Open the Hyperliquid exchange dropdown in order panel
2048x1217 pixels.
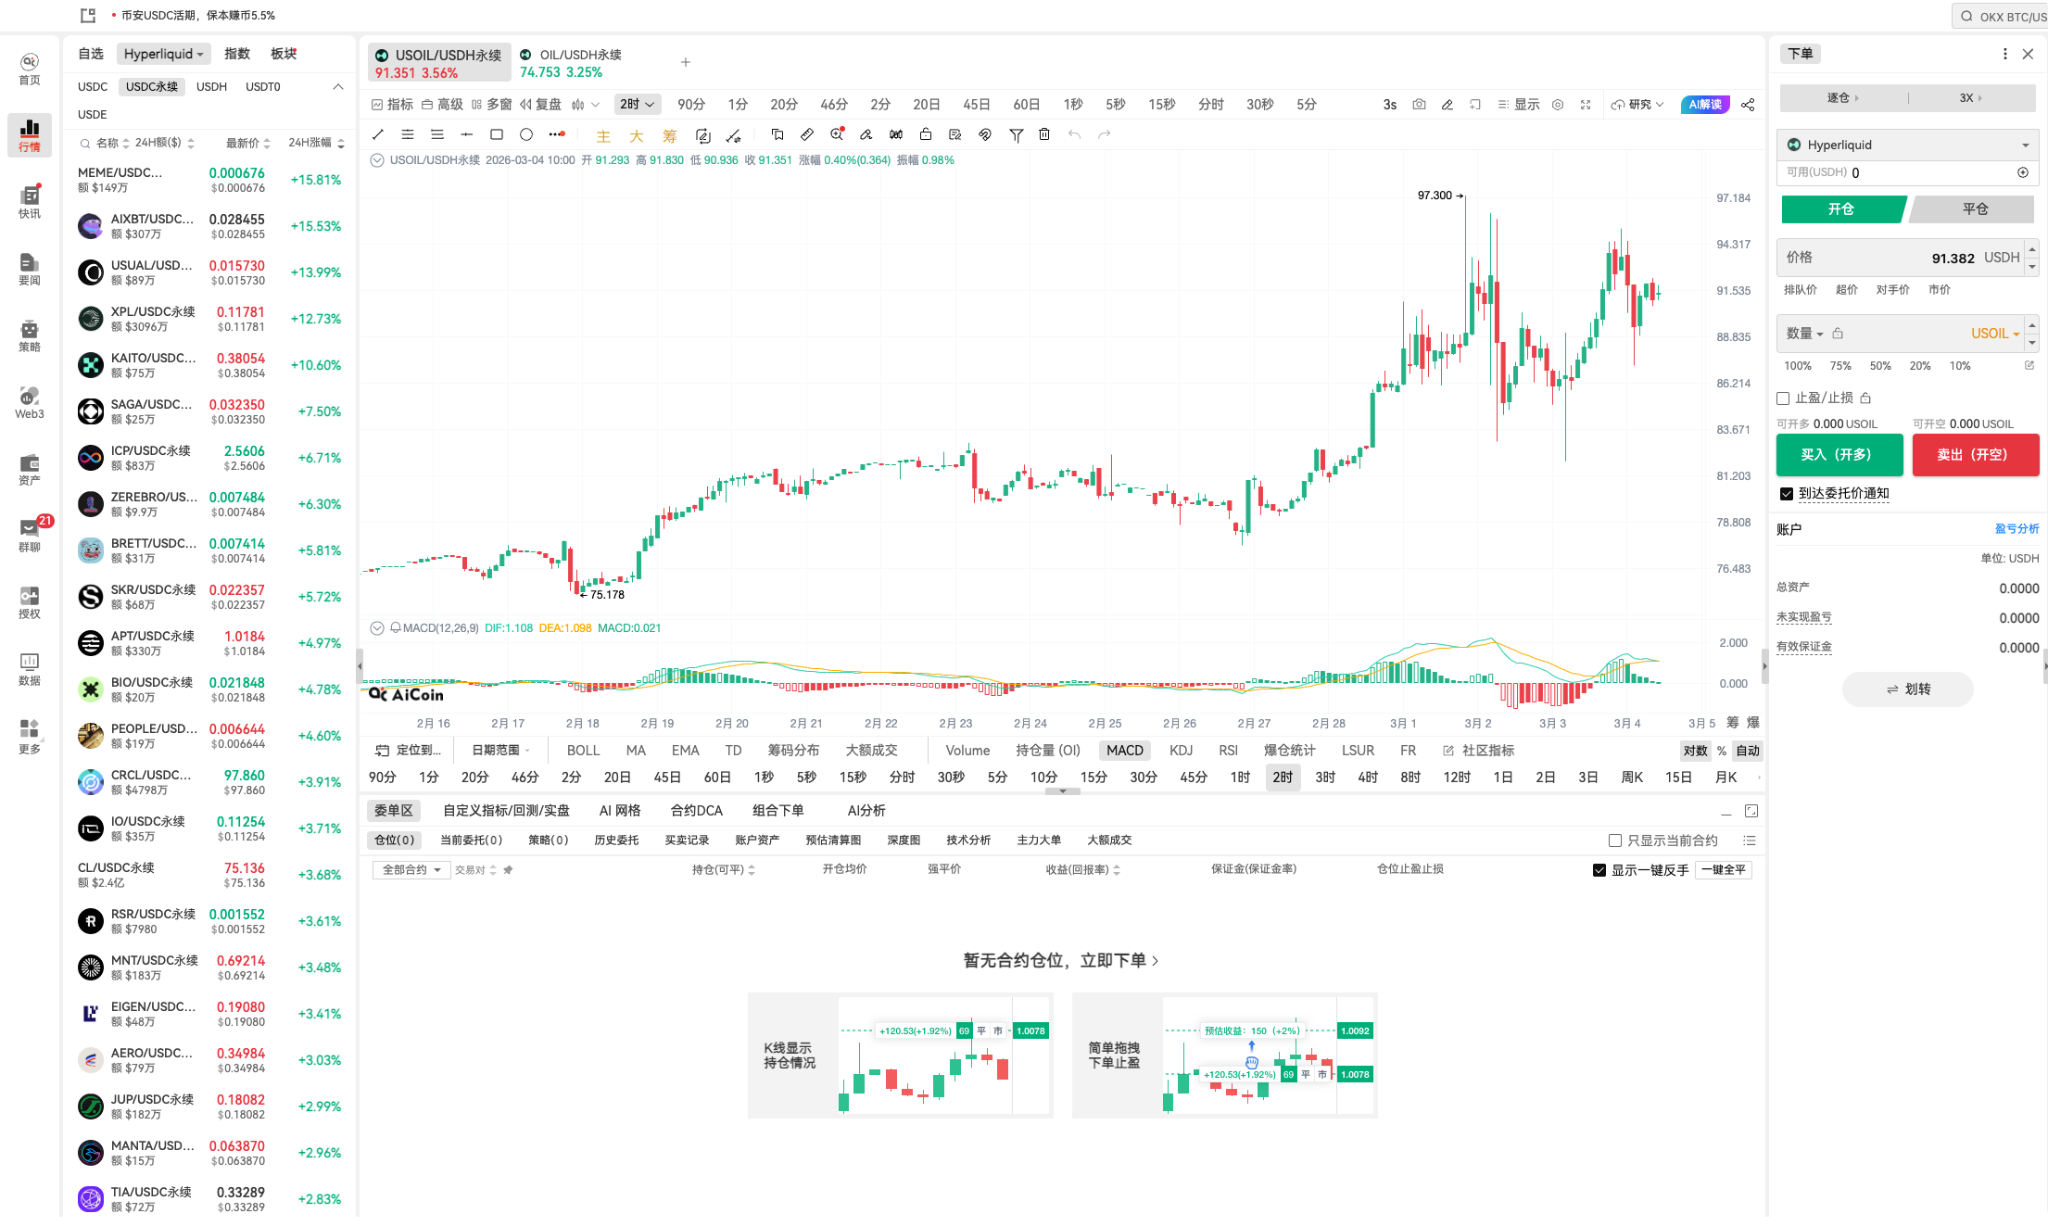click(1907, 145)
